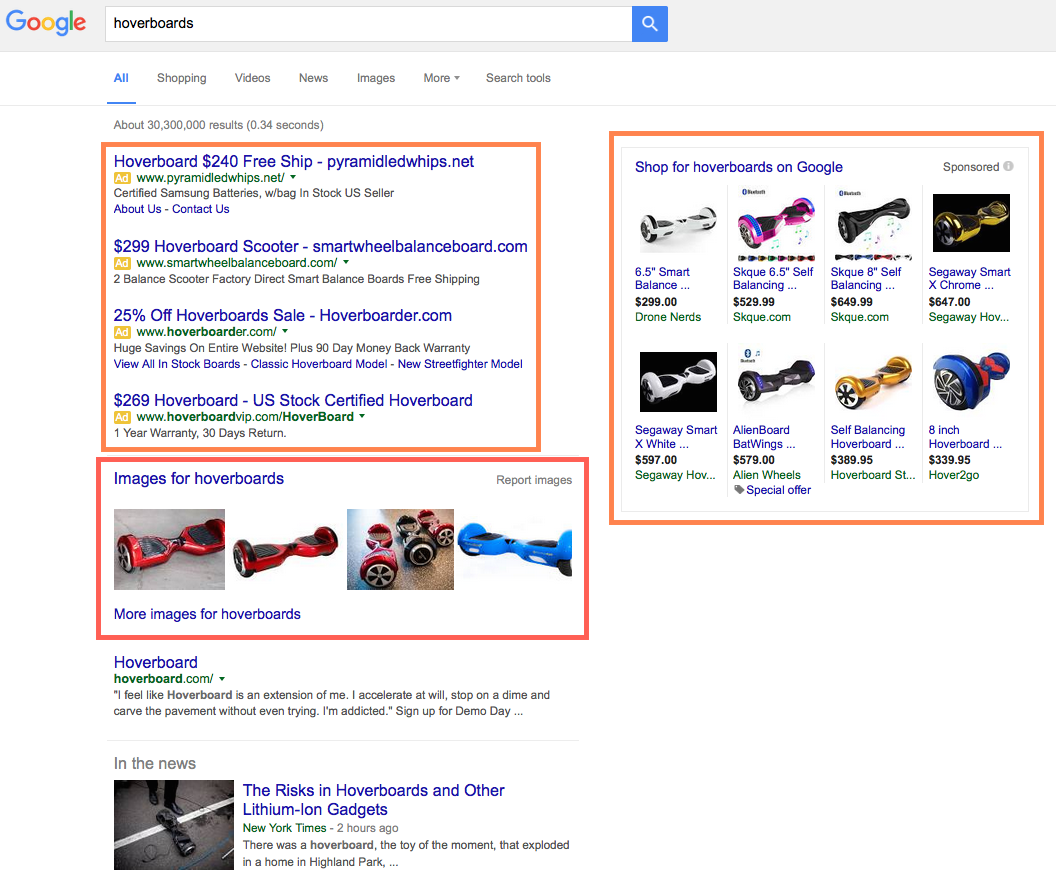This screenshot has width=1056, height=882.
Task: Click the About Us sitelink
Action: (x=137, y=209)
